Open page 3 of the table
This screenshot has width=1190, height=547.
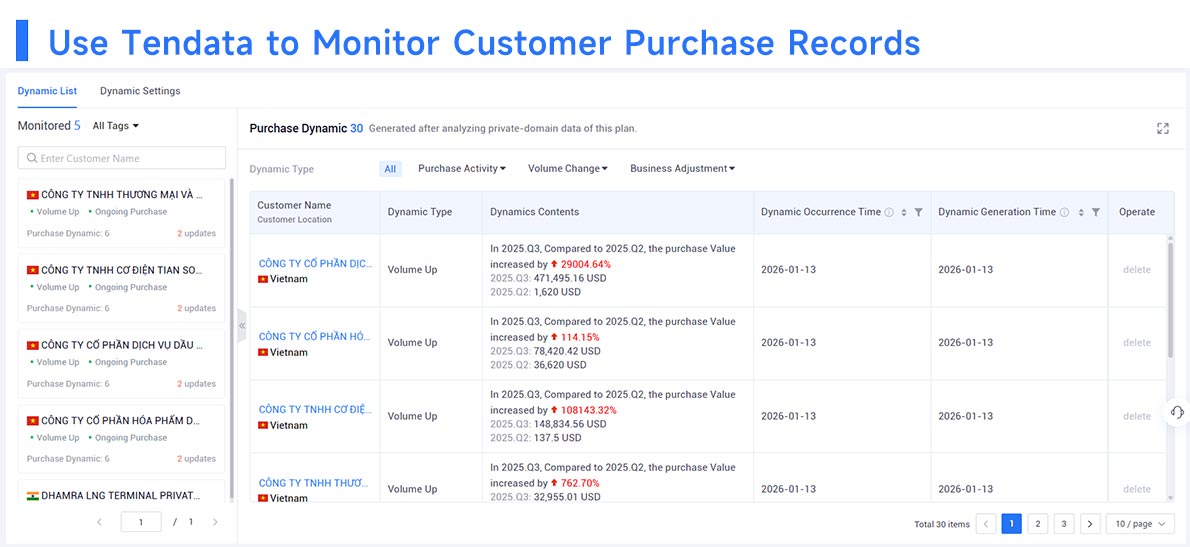pyautogui.click(x=1064, y=523)
